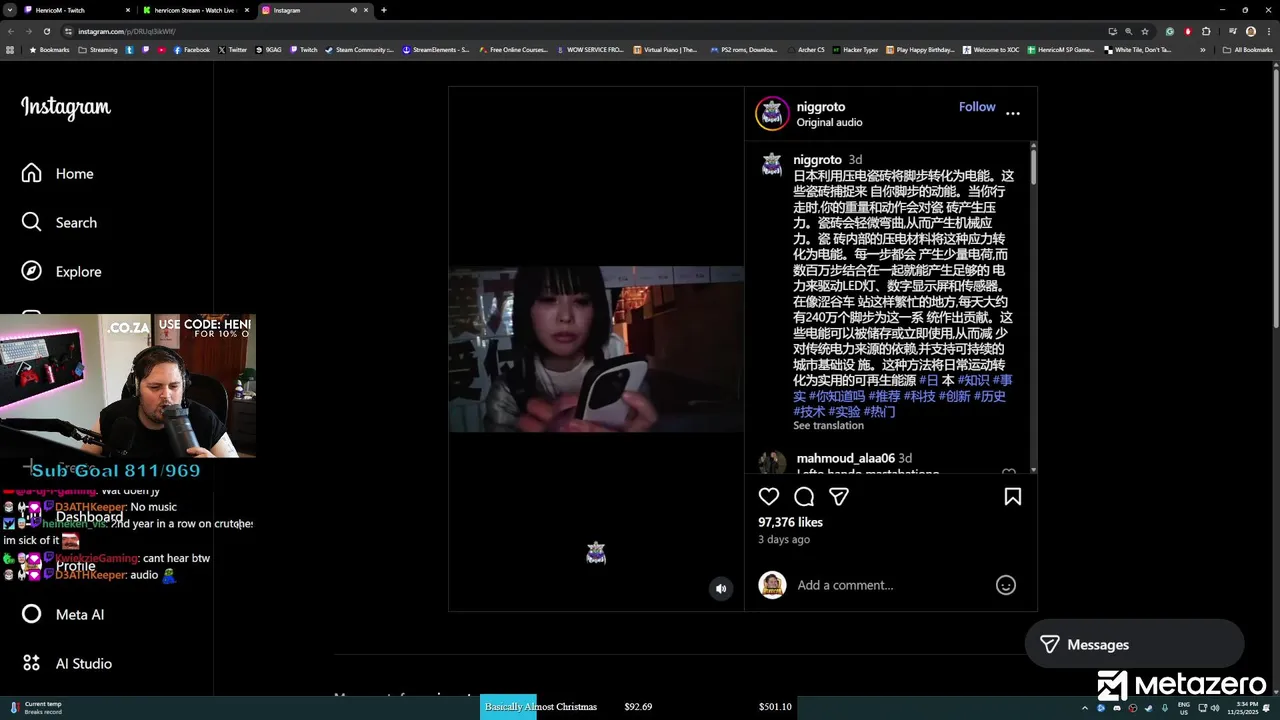This screenshot has width=1280, height=720.
Task: Open the post's three-dot options menu
Action: point(1013,113)
